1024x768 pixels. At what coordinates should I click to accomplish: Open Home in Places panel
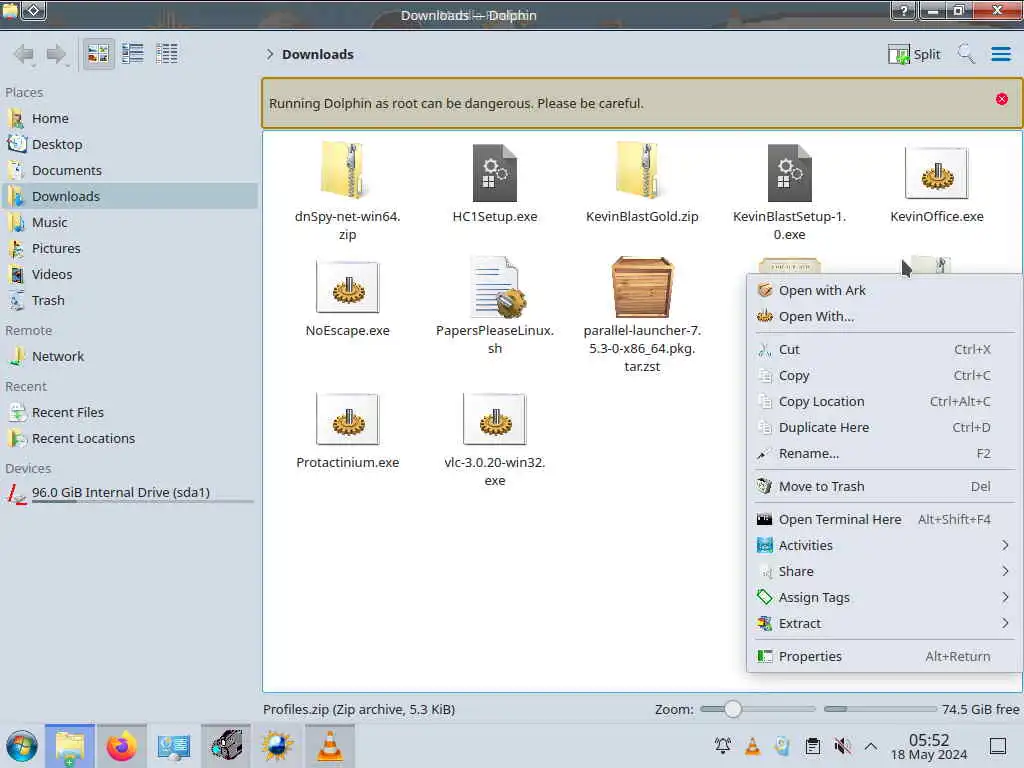(129, 118)
